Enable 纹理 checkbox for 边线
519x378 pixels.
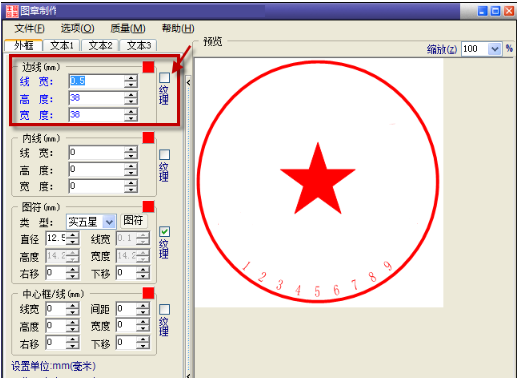(164, 78)
